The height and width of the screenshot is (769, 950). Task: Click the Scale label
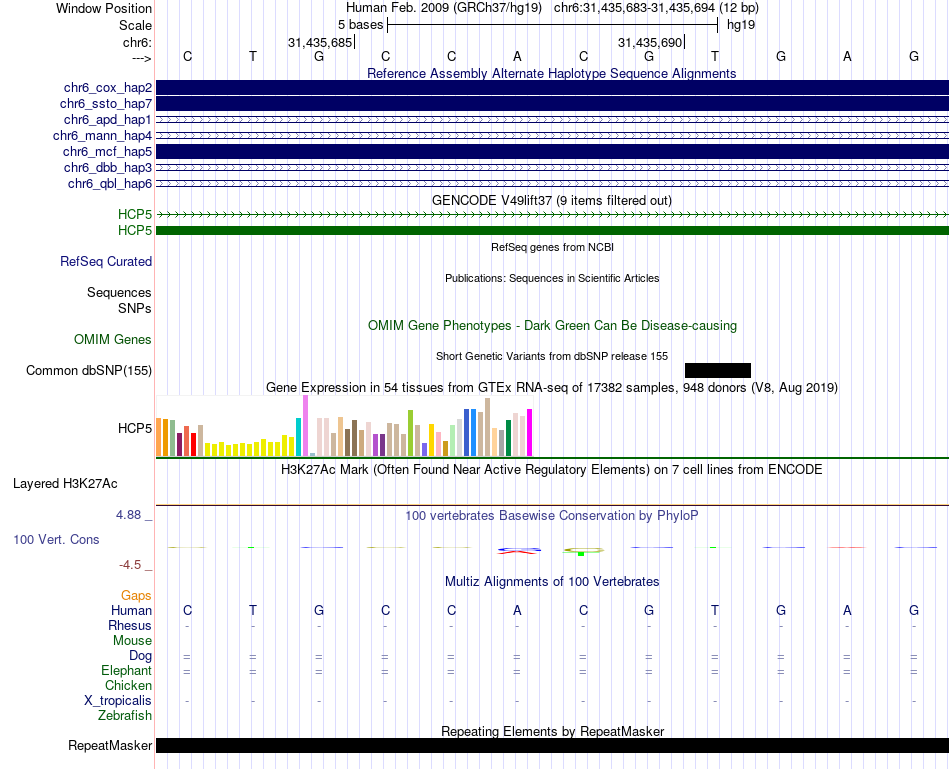[x=135, y=25]
